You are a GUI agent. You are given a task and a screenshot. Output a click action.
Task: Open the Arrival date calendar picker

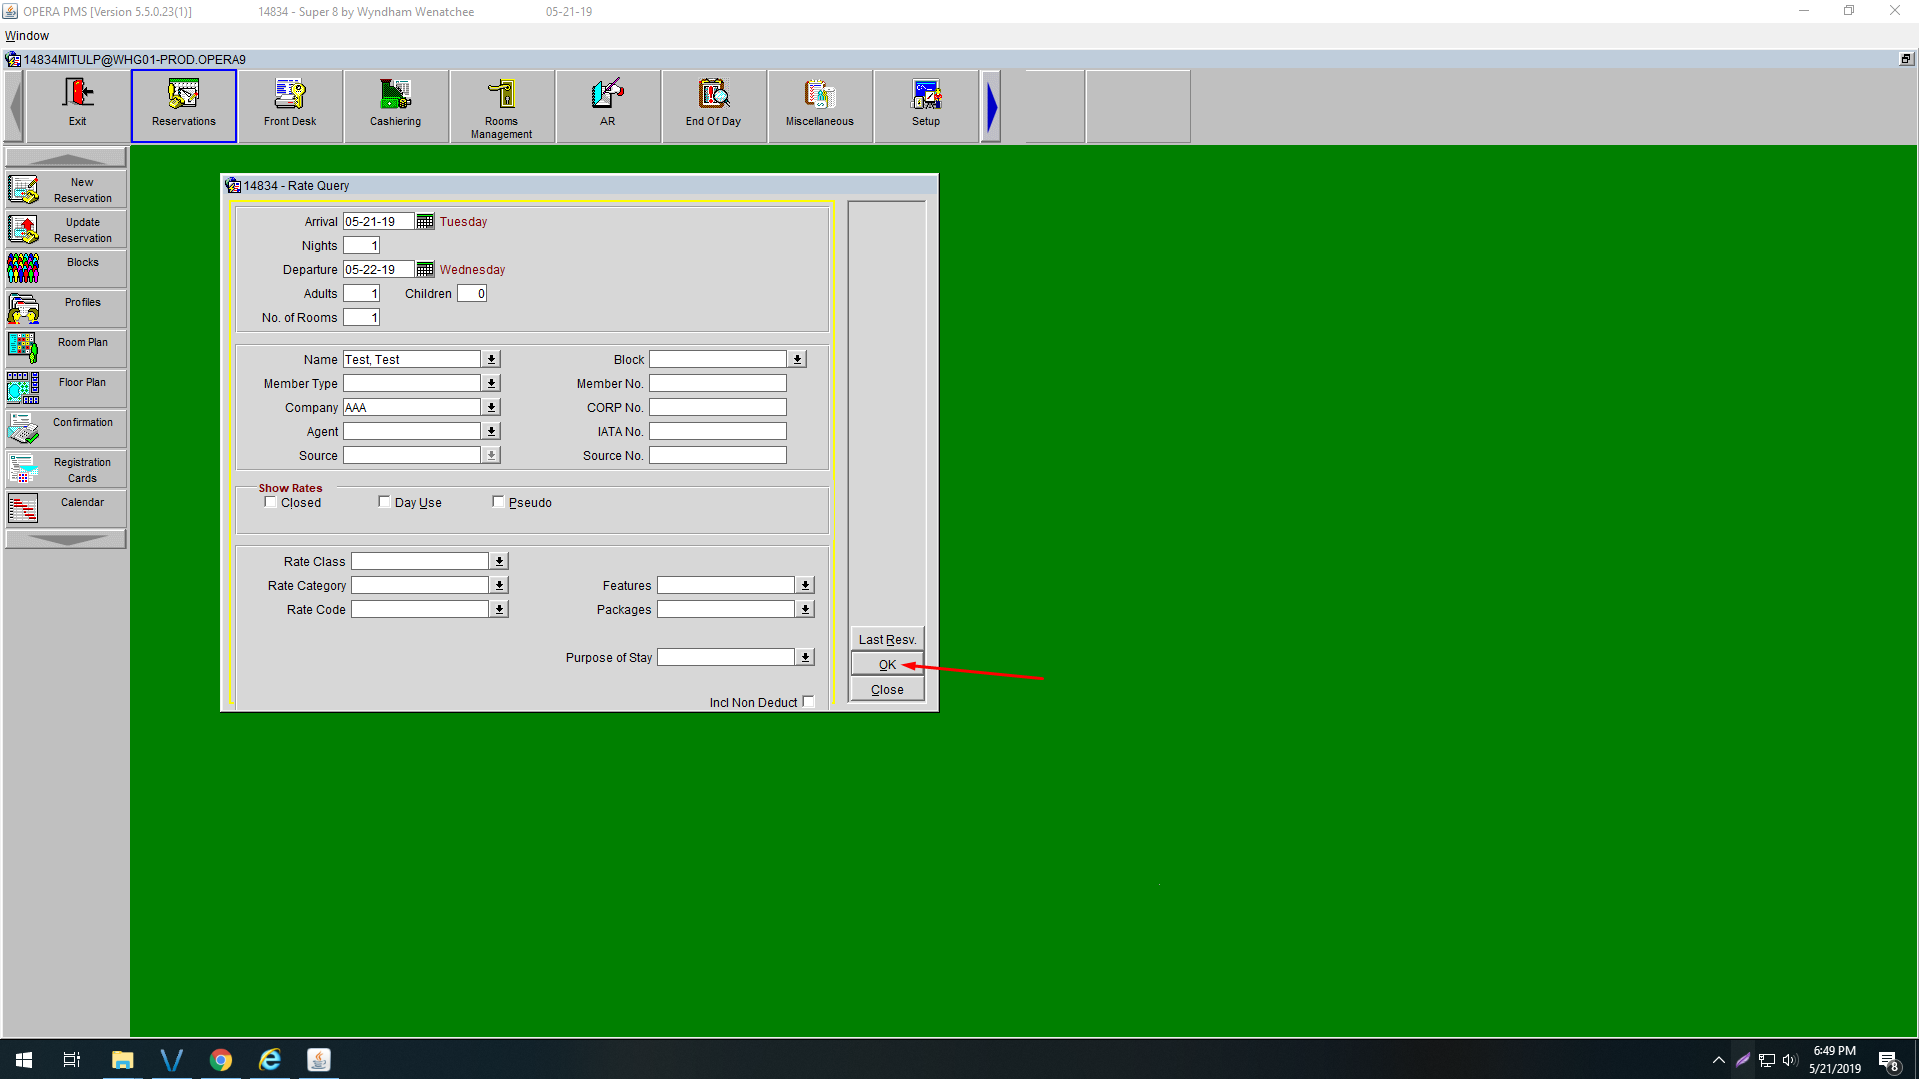pos(425,222)
